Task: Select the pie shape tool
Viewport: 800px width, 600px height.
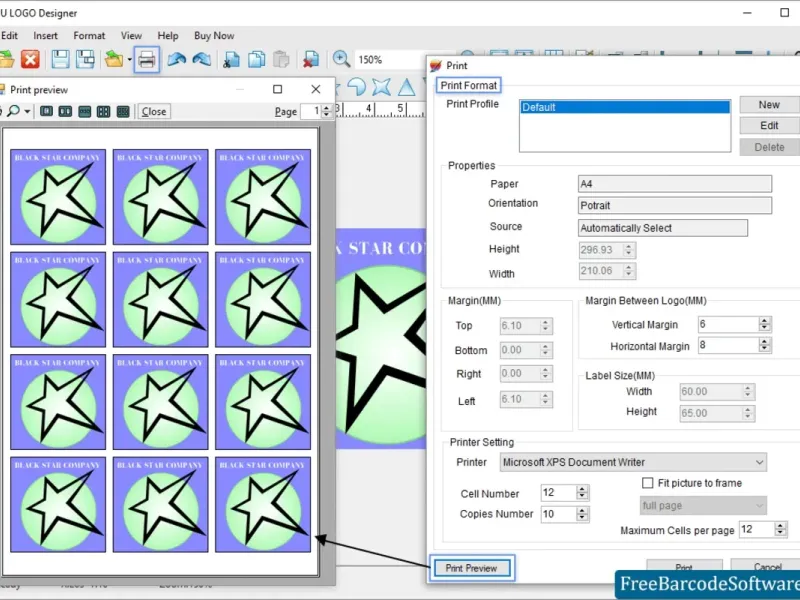Action: pyautogui.click(x=357, y=87)
